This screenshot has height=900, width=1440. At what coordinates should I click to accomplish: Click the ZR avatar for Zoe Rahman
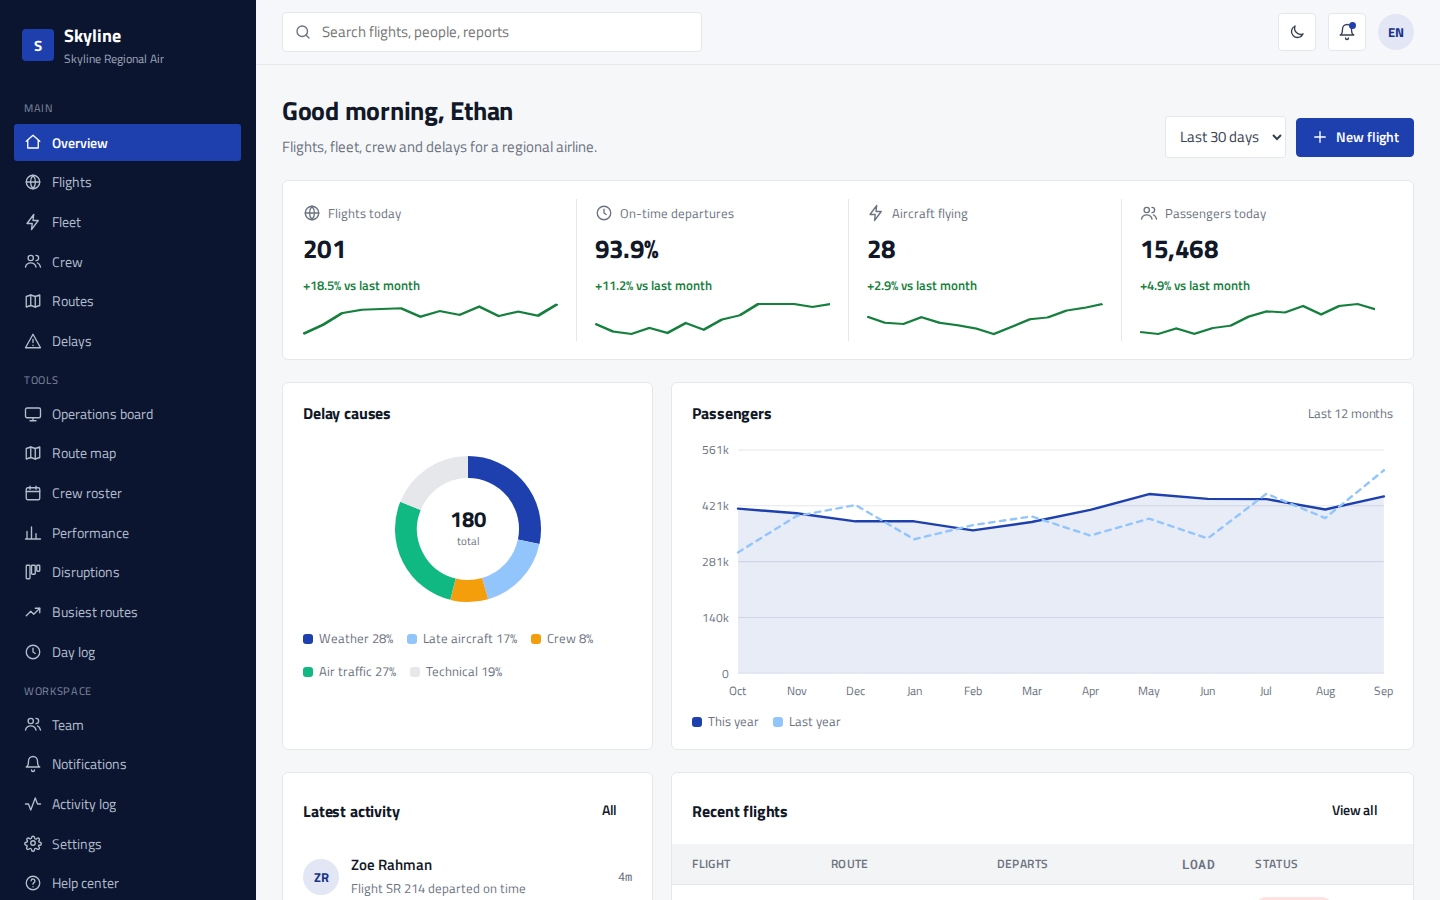click(x=321, y=877)
